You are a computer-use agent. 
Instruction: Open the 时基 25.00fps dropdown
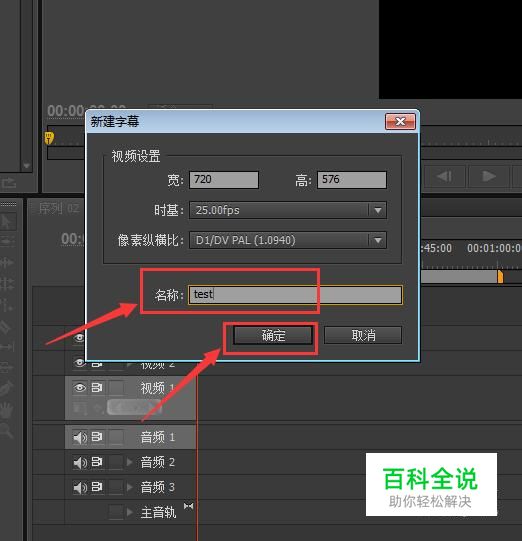click(x=288, y=210)
